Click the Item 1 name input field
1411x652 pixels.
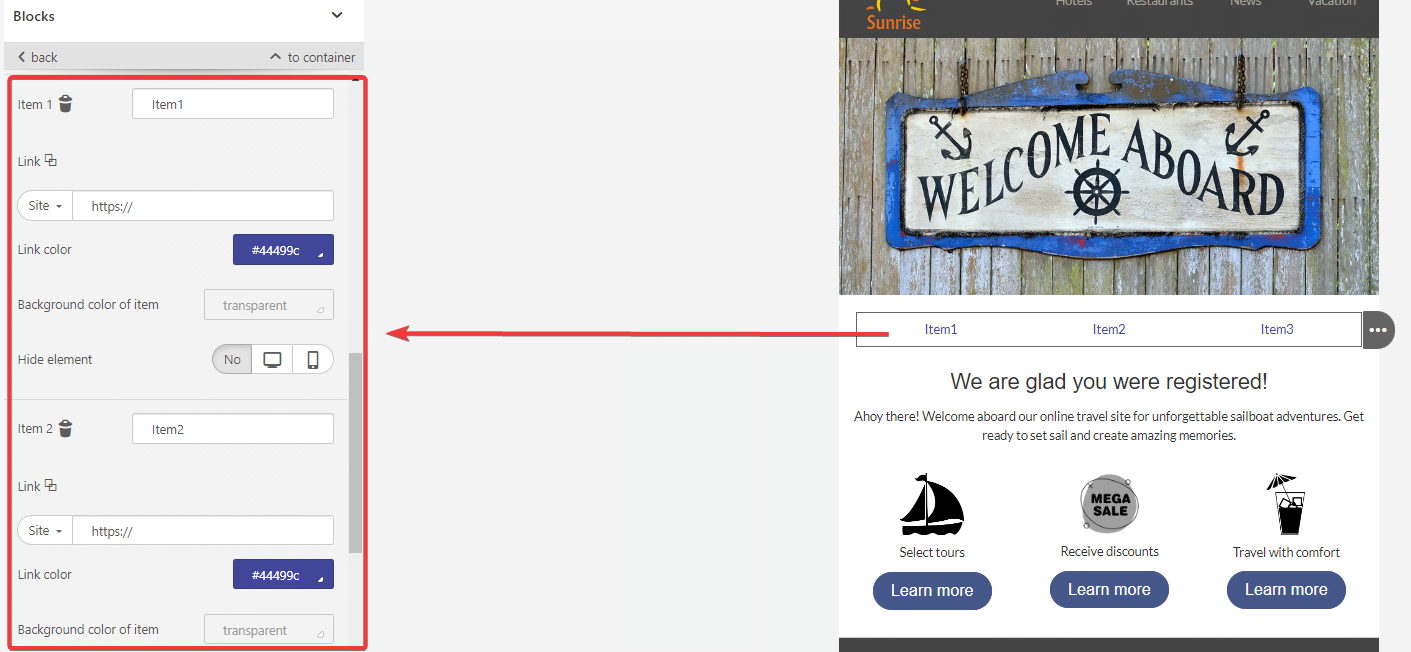coord(233,104)
